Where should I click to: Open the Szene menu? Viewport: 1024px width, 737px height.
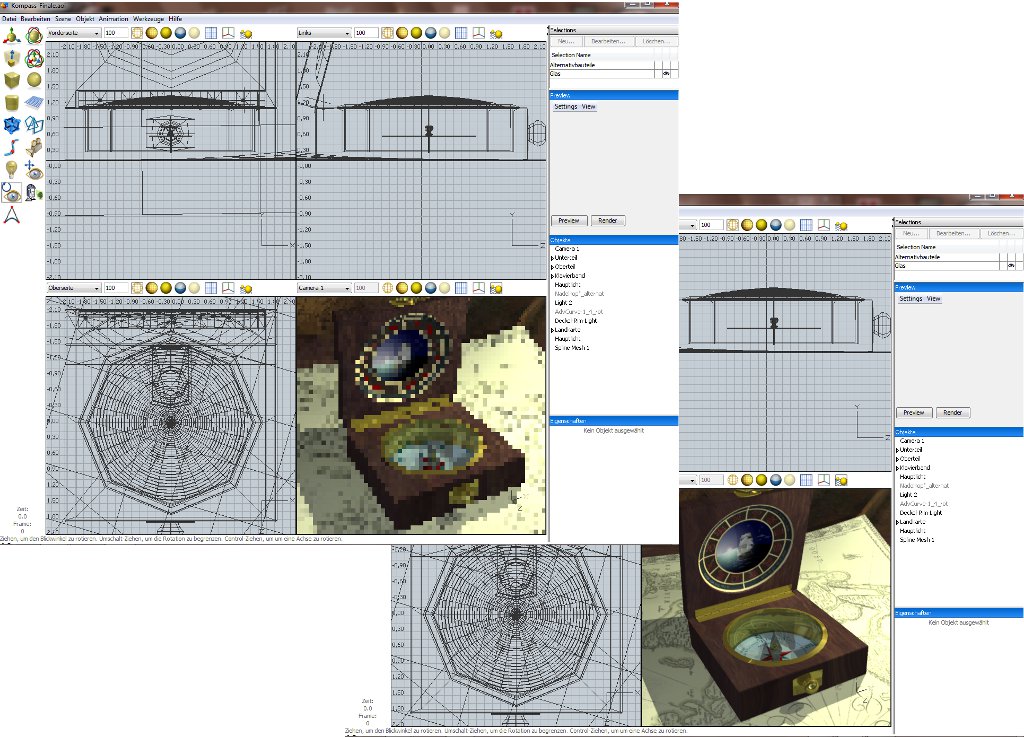(63, 19)
